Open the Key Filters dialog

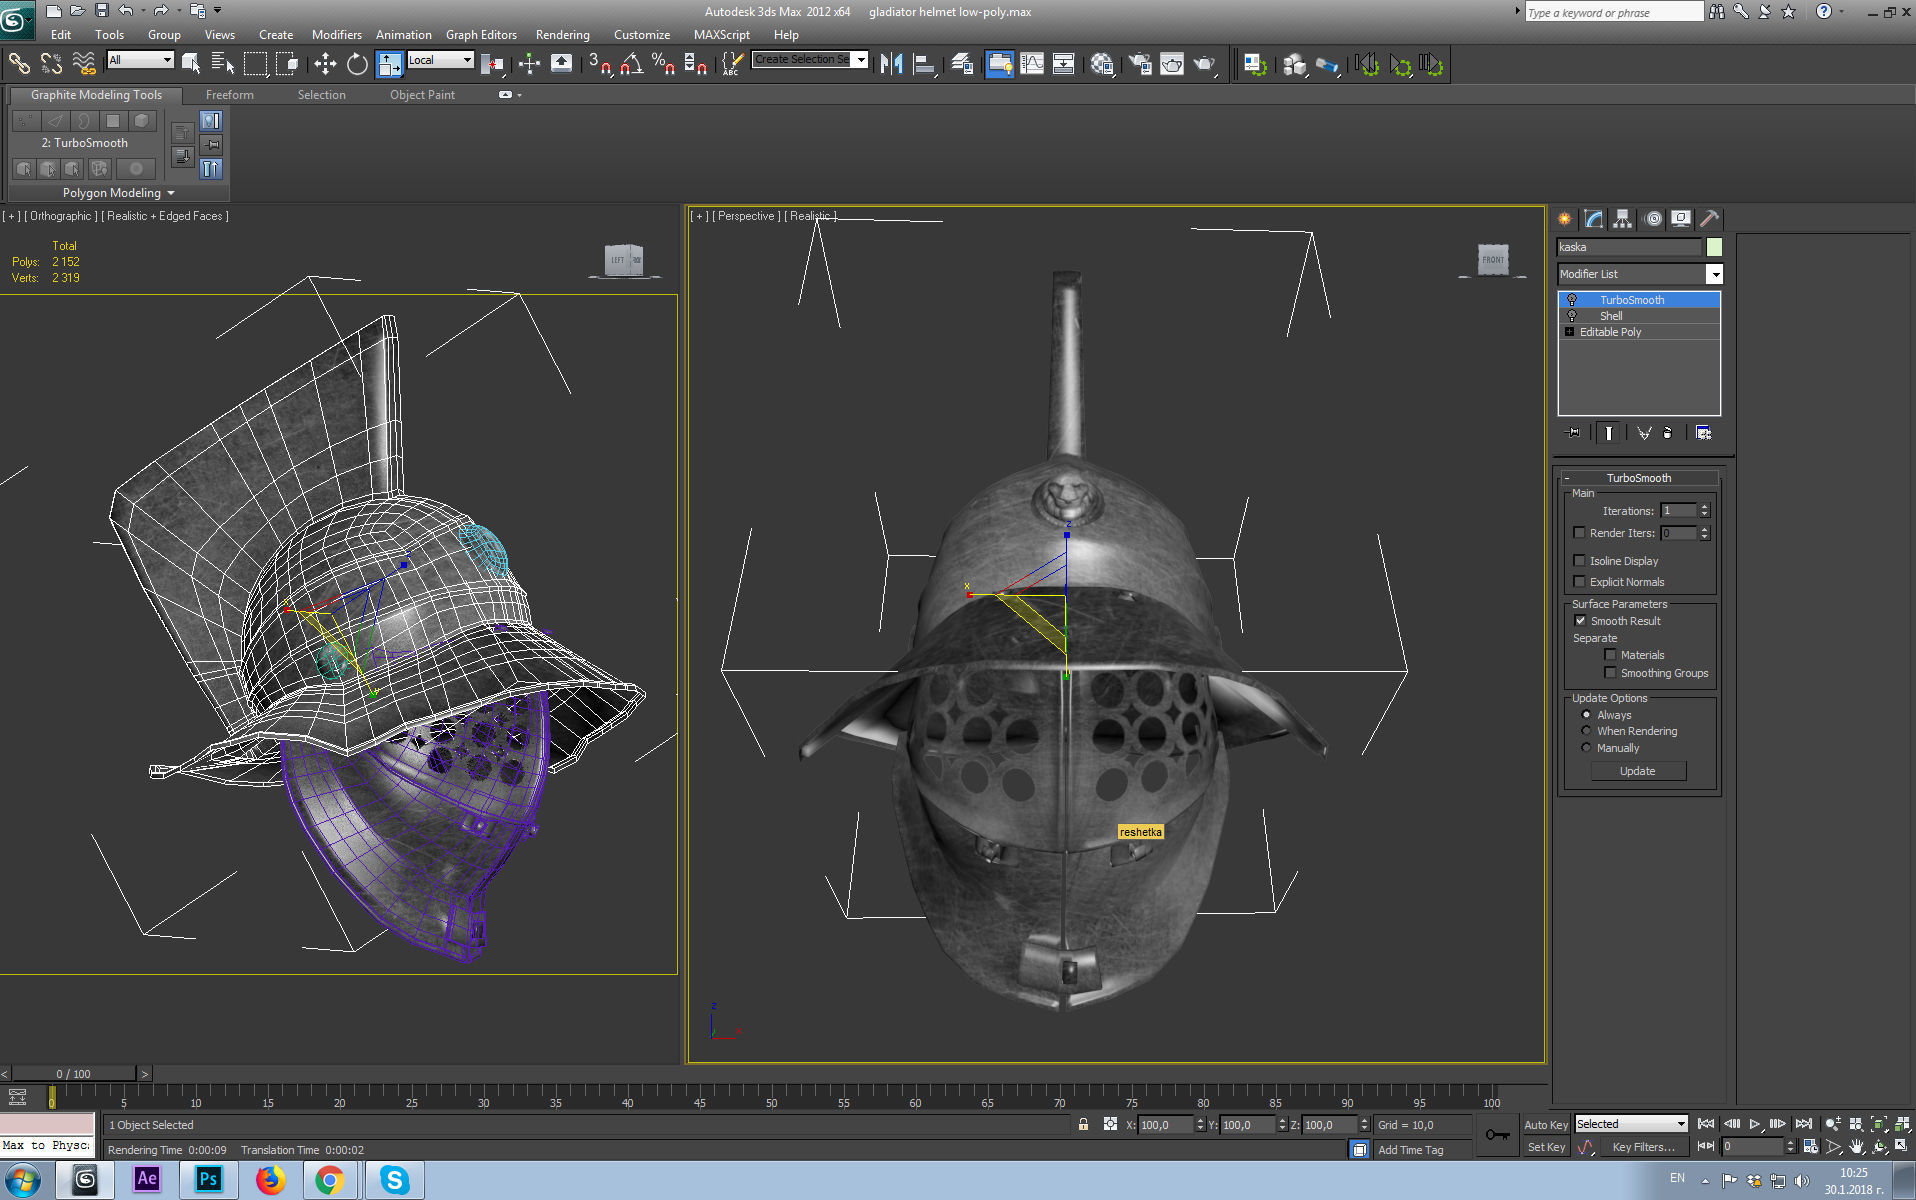tap(1643, 1147)
